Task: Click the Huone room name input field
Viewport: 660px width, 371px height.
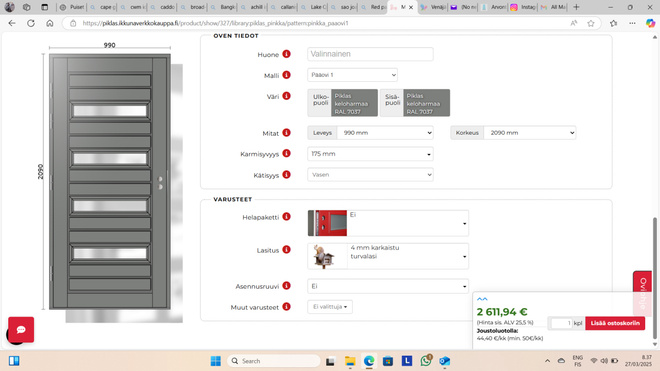Action: 370,54
